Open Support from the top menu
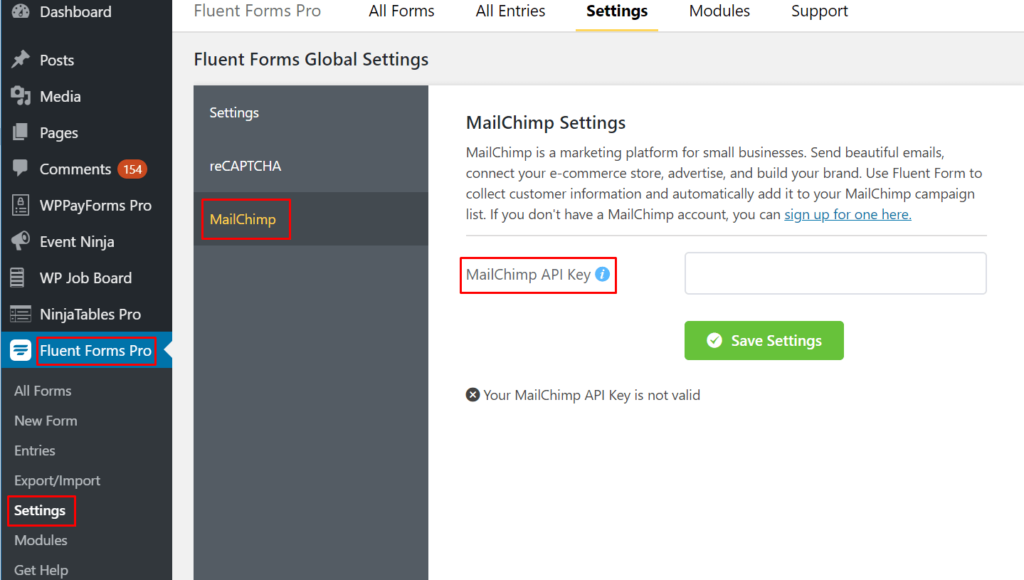 819,12
